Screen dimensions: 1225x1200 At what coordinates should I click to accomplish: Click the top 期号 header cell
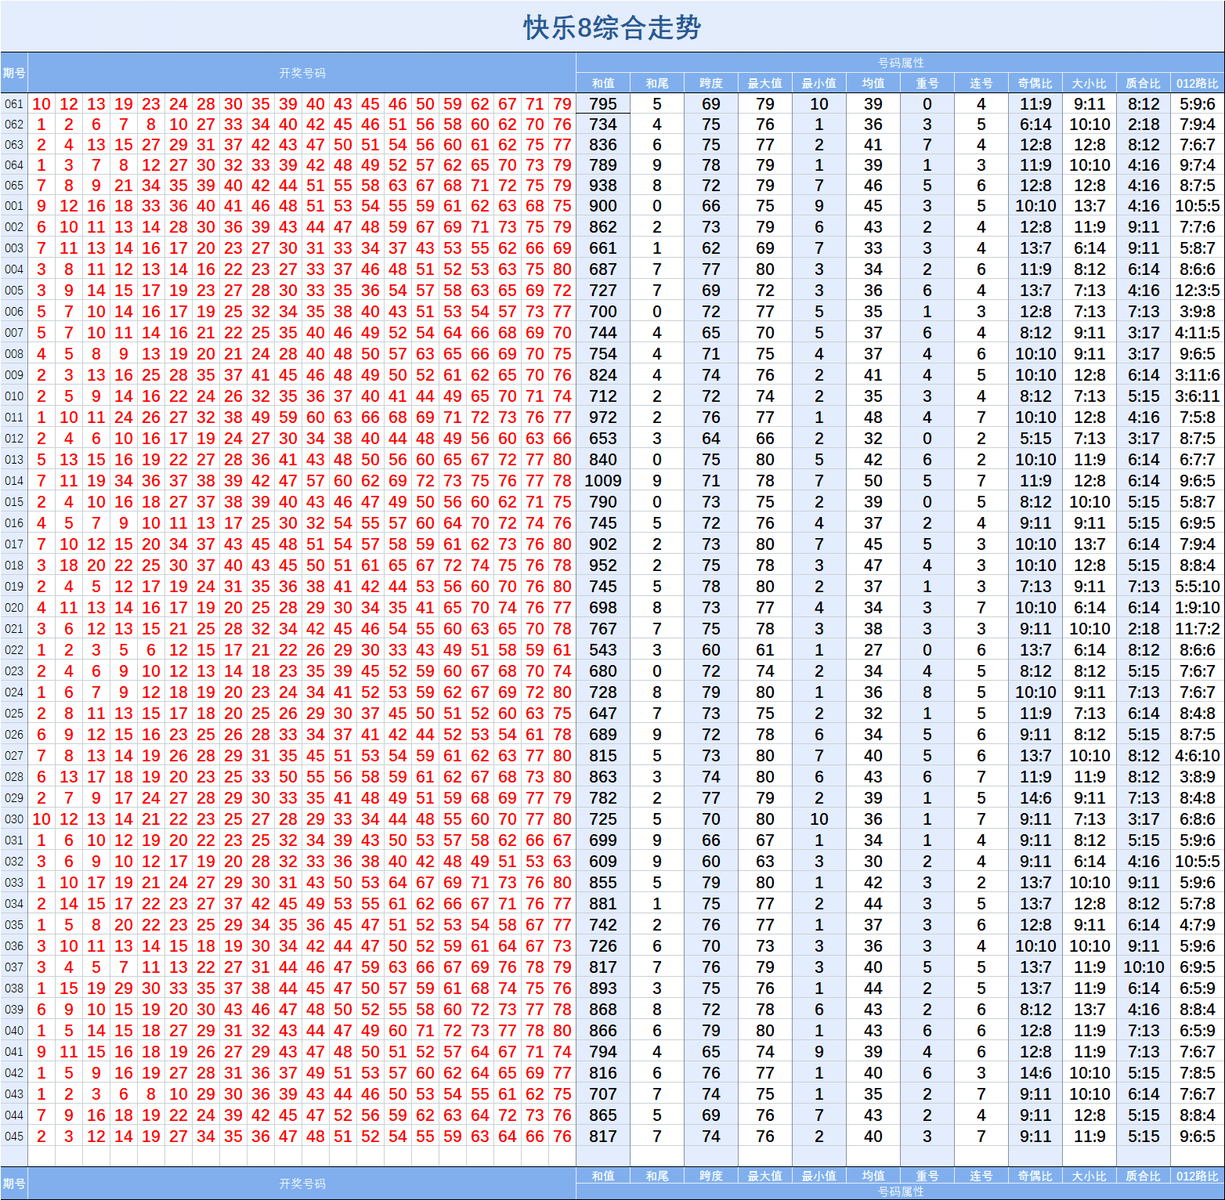[x=14, y=73]
